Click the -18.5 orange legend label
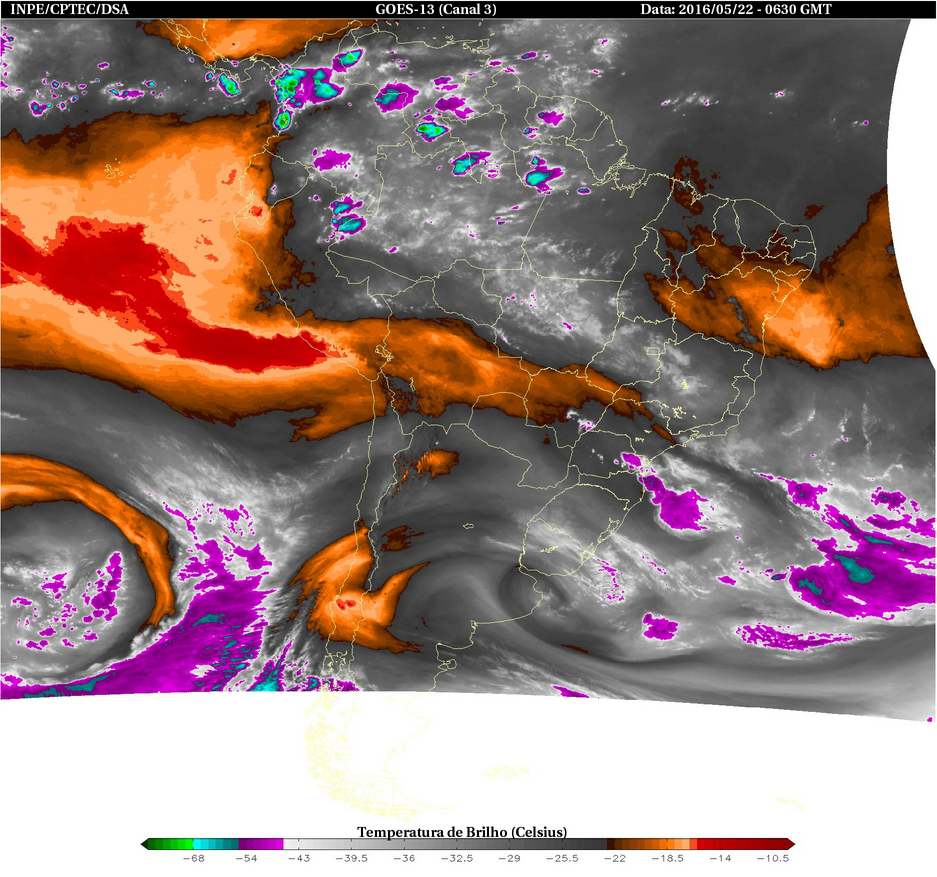 [x=667, y=858]
